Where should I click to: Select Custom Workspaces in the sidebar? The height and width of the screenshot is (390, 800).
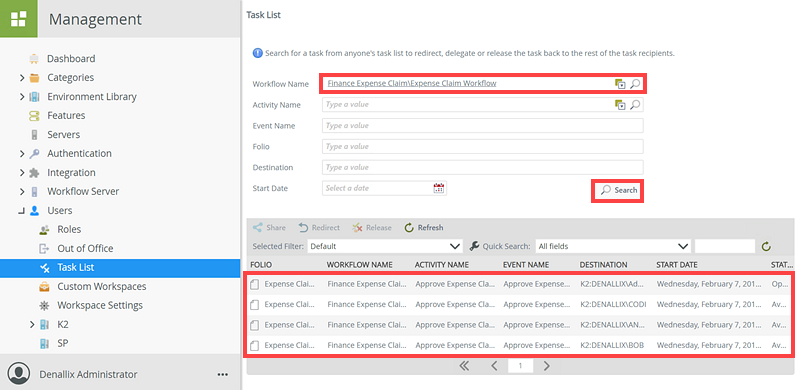[x=102, y=286]
